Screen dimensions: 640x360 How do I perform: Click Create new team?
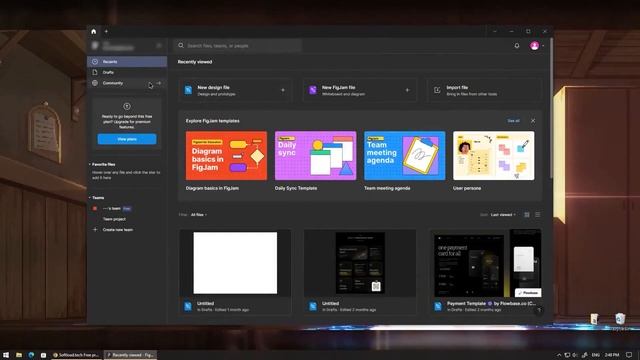tap(118, 230)
